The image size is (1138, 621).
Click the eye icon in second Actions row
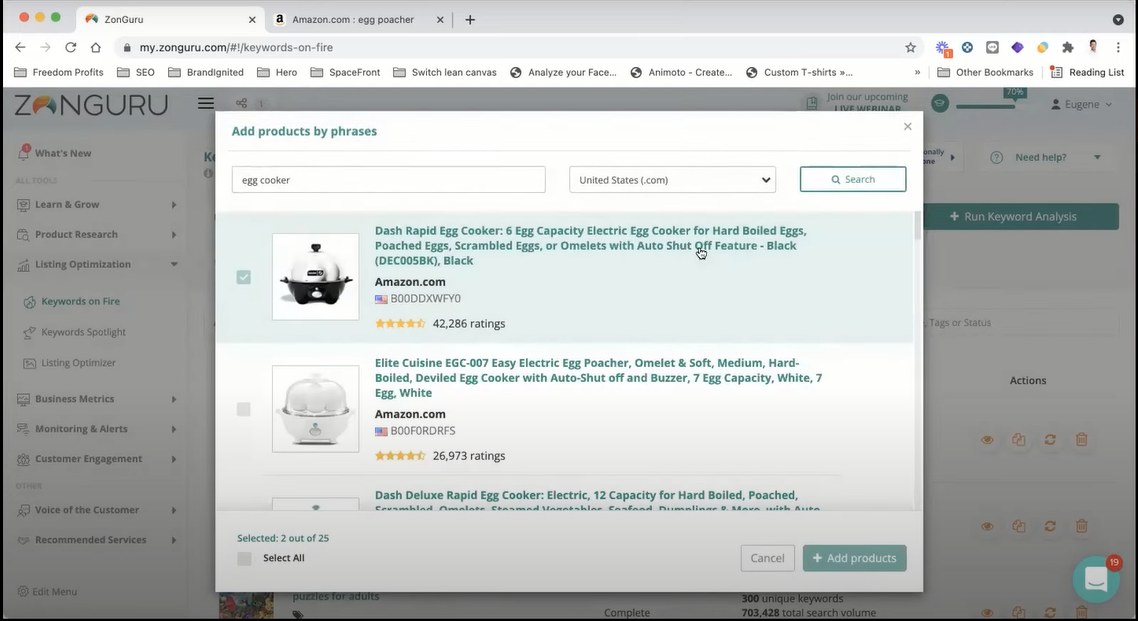click(x=987, y=526)
